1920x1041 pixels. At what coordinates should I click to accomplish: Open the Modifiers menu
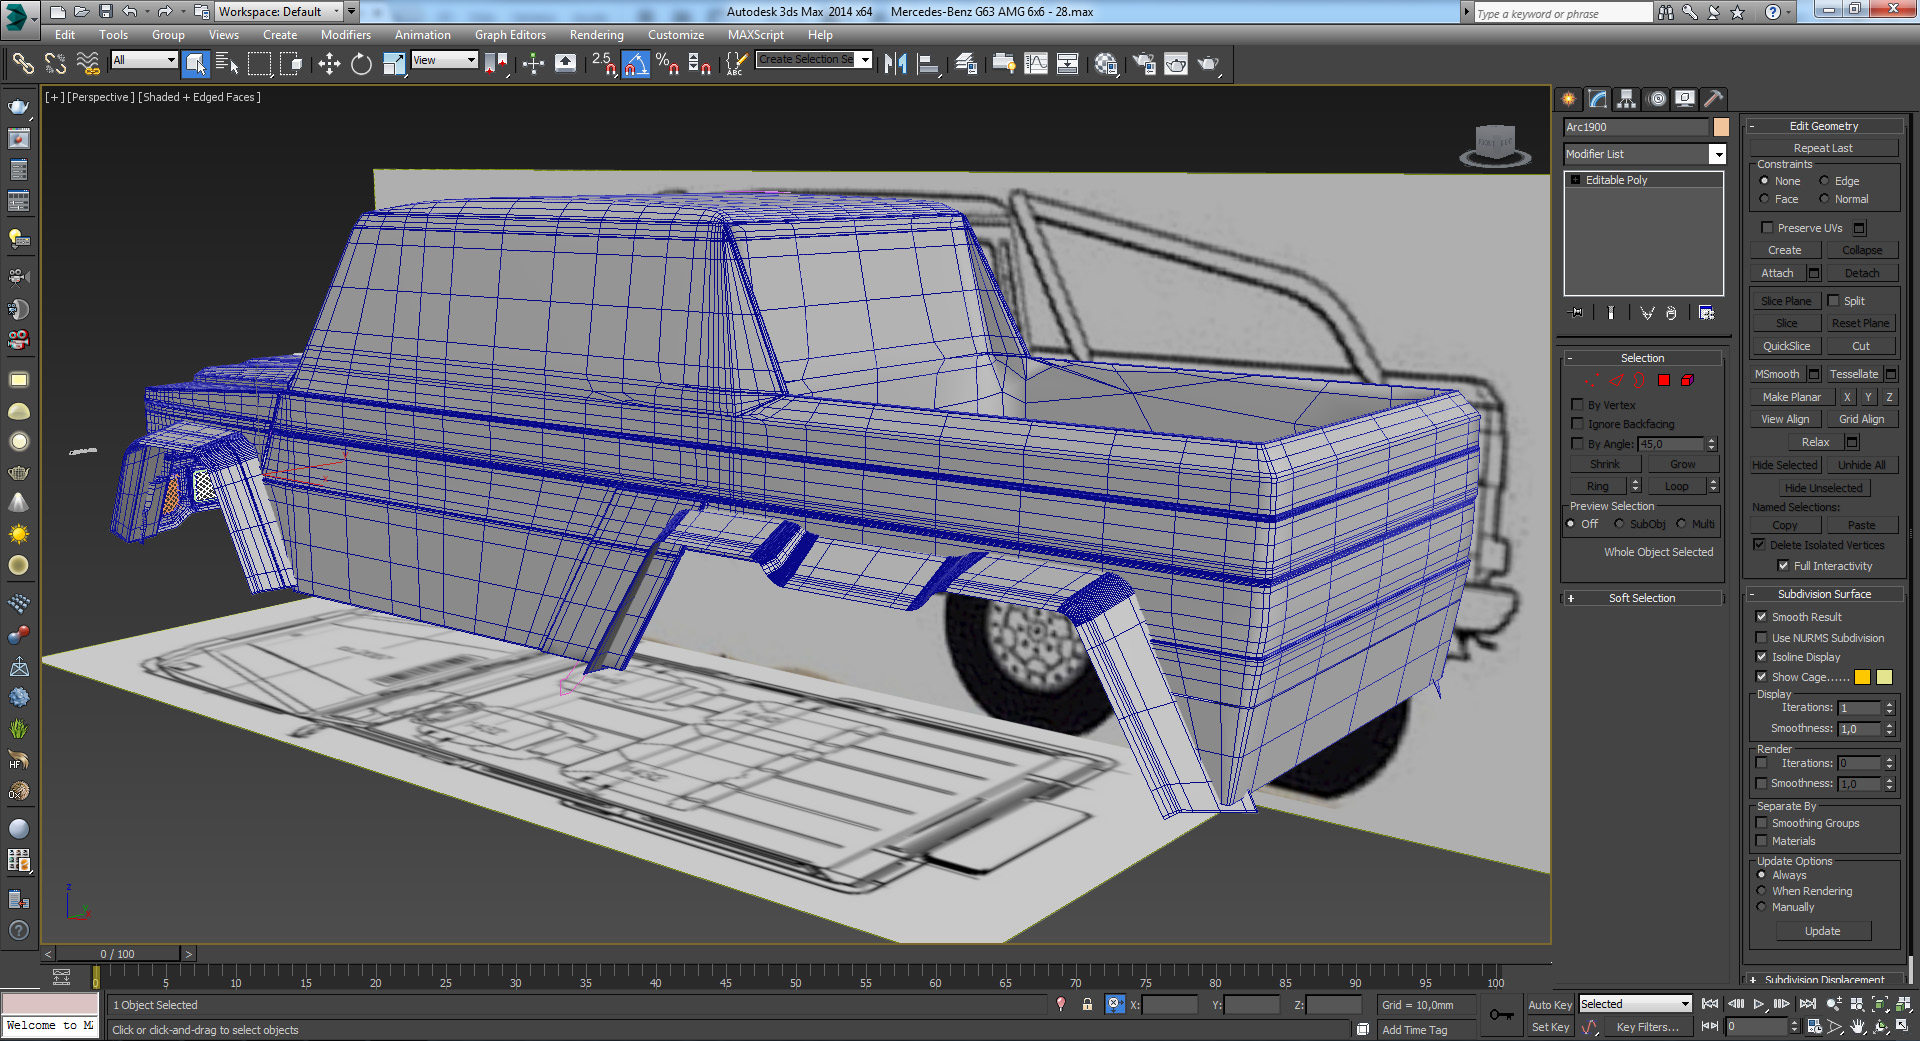click(345, 35)
